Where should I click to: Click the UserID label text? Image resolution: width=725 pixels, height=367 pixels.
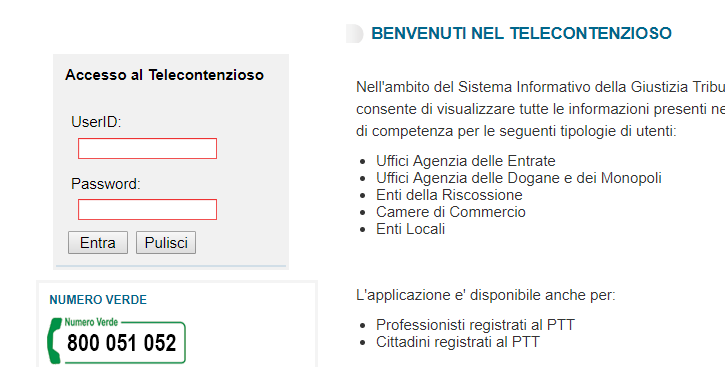[96, 122]
